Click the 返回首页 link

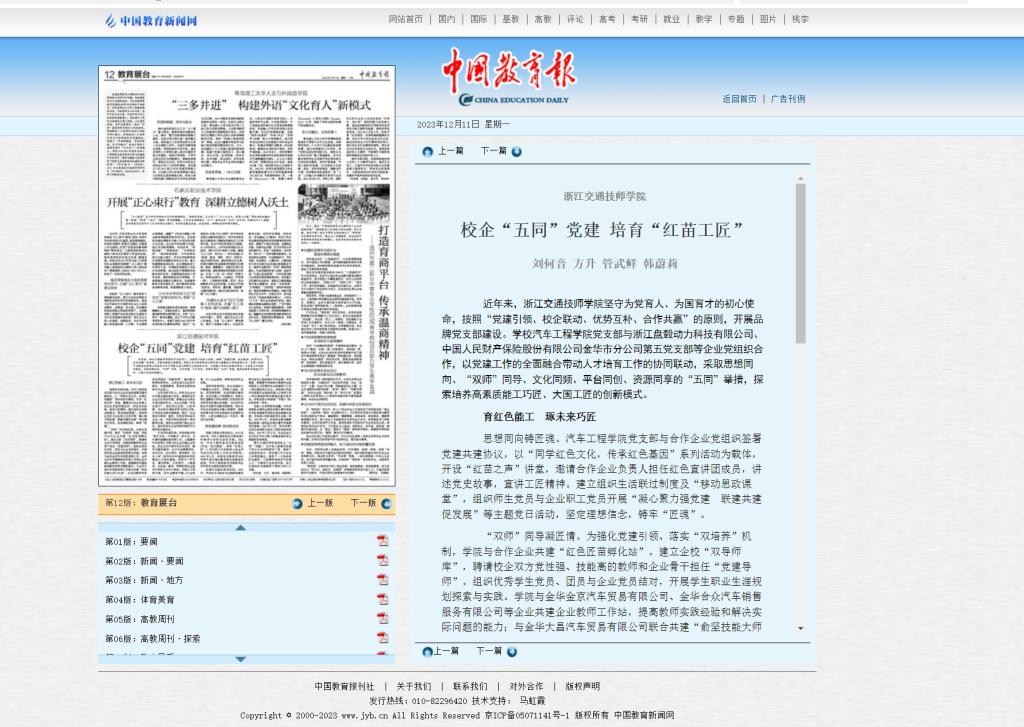(x=739, y=99)
